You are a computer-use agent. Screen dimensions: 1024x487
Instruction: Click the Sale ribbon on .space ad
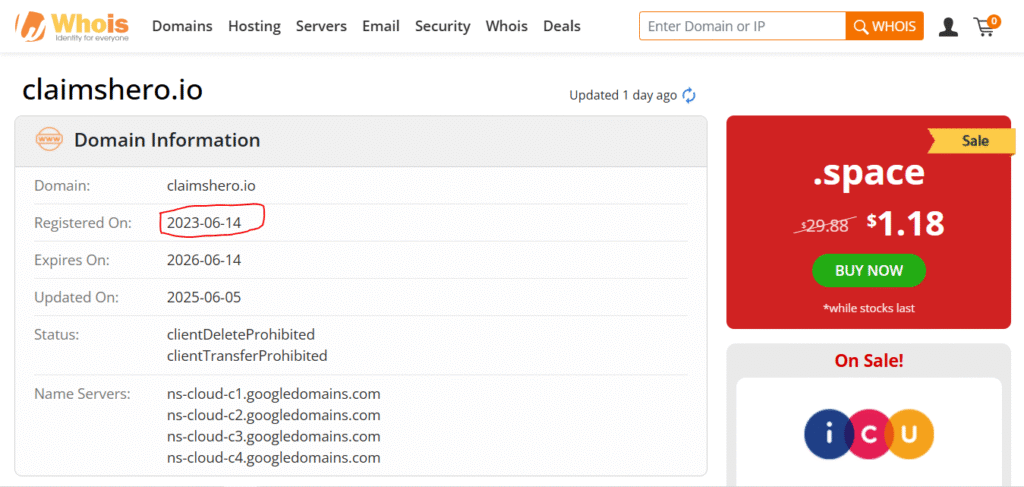(x=973, y=141)
